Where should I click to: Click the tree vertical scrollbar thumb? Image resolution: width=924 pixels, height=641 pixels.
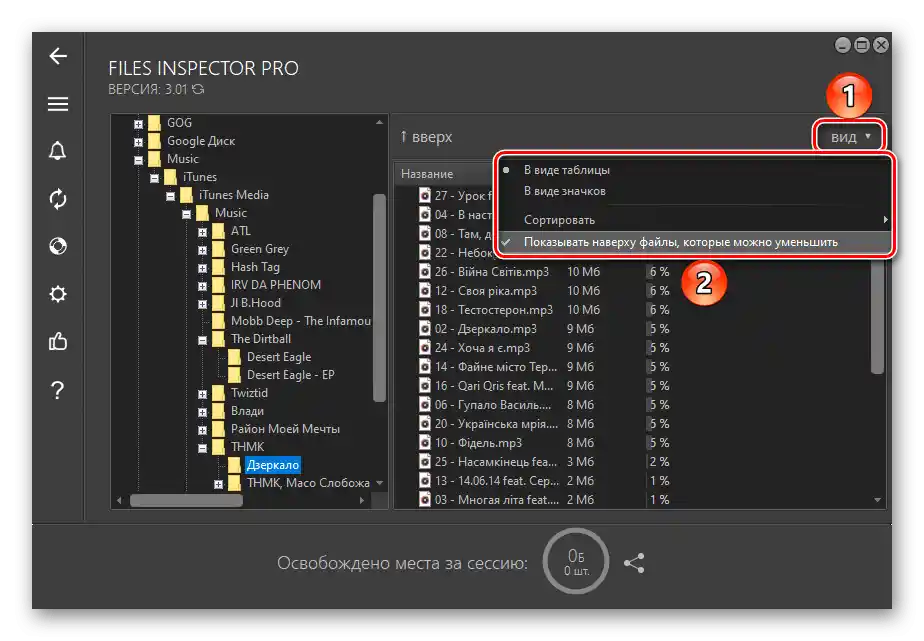(380, 298)
